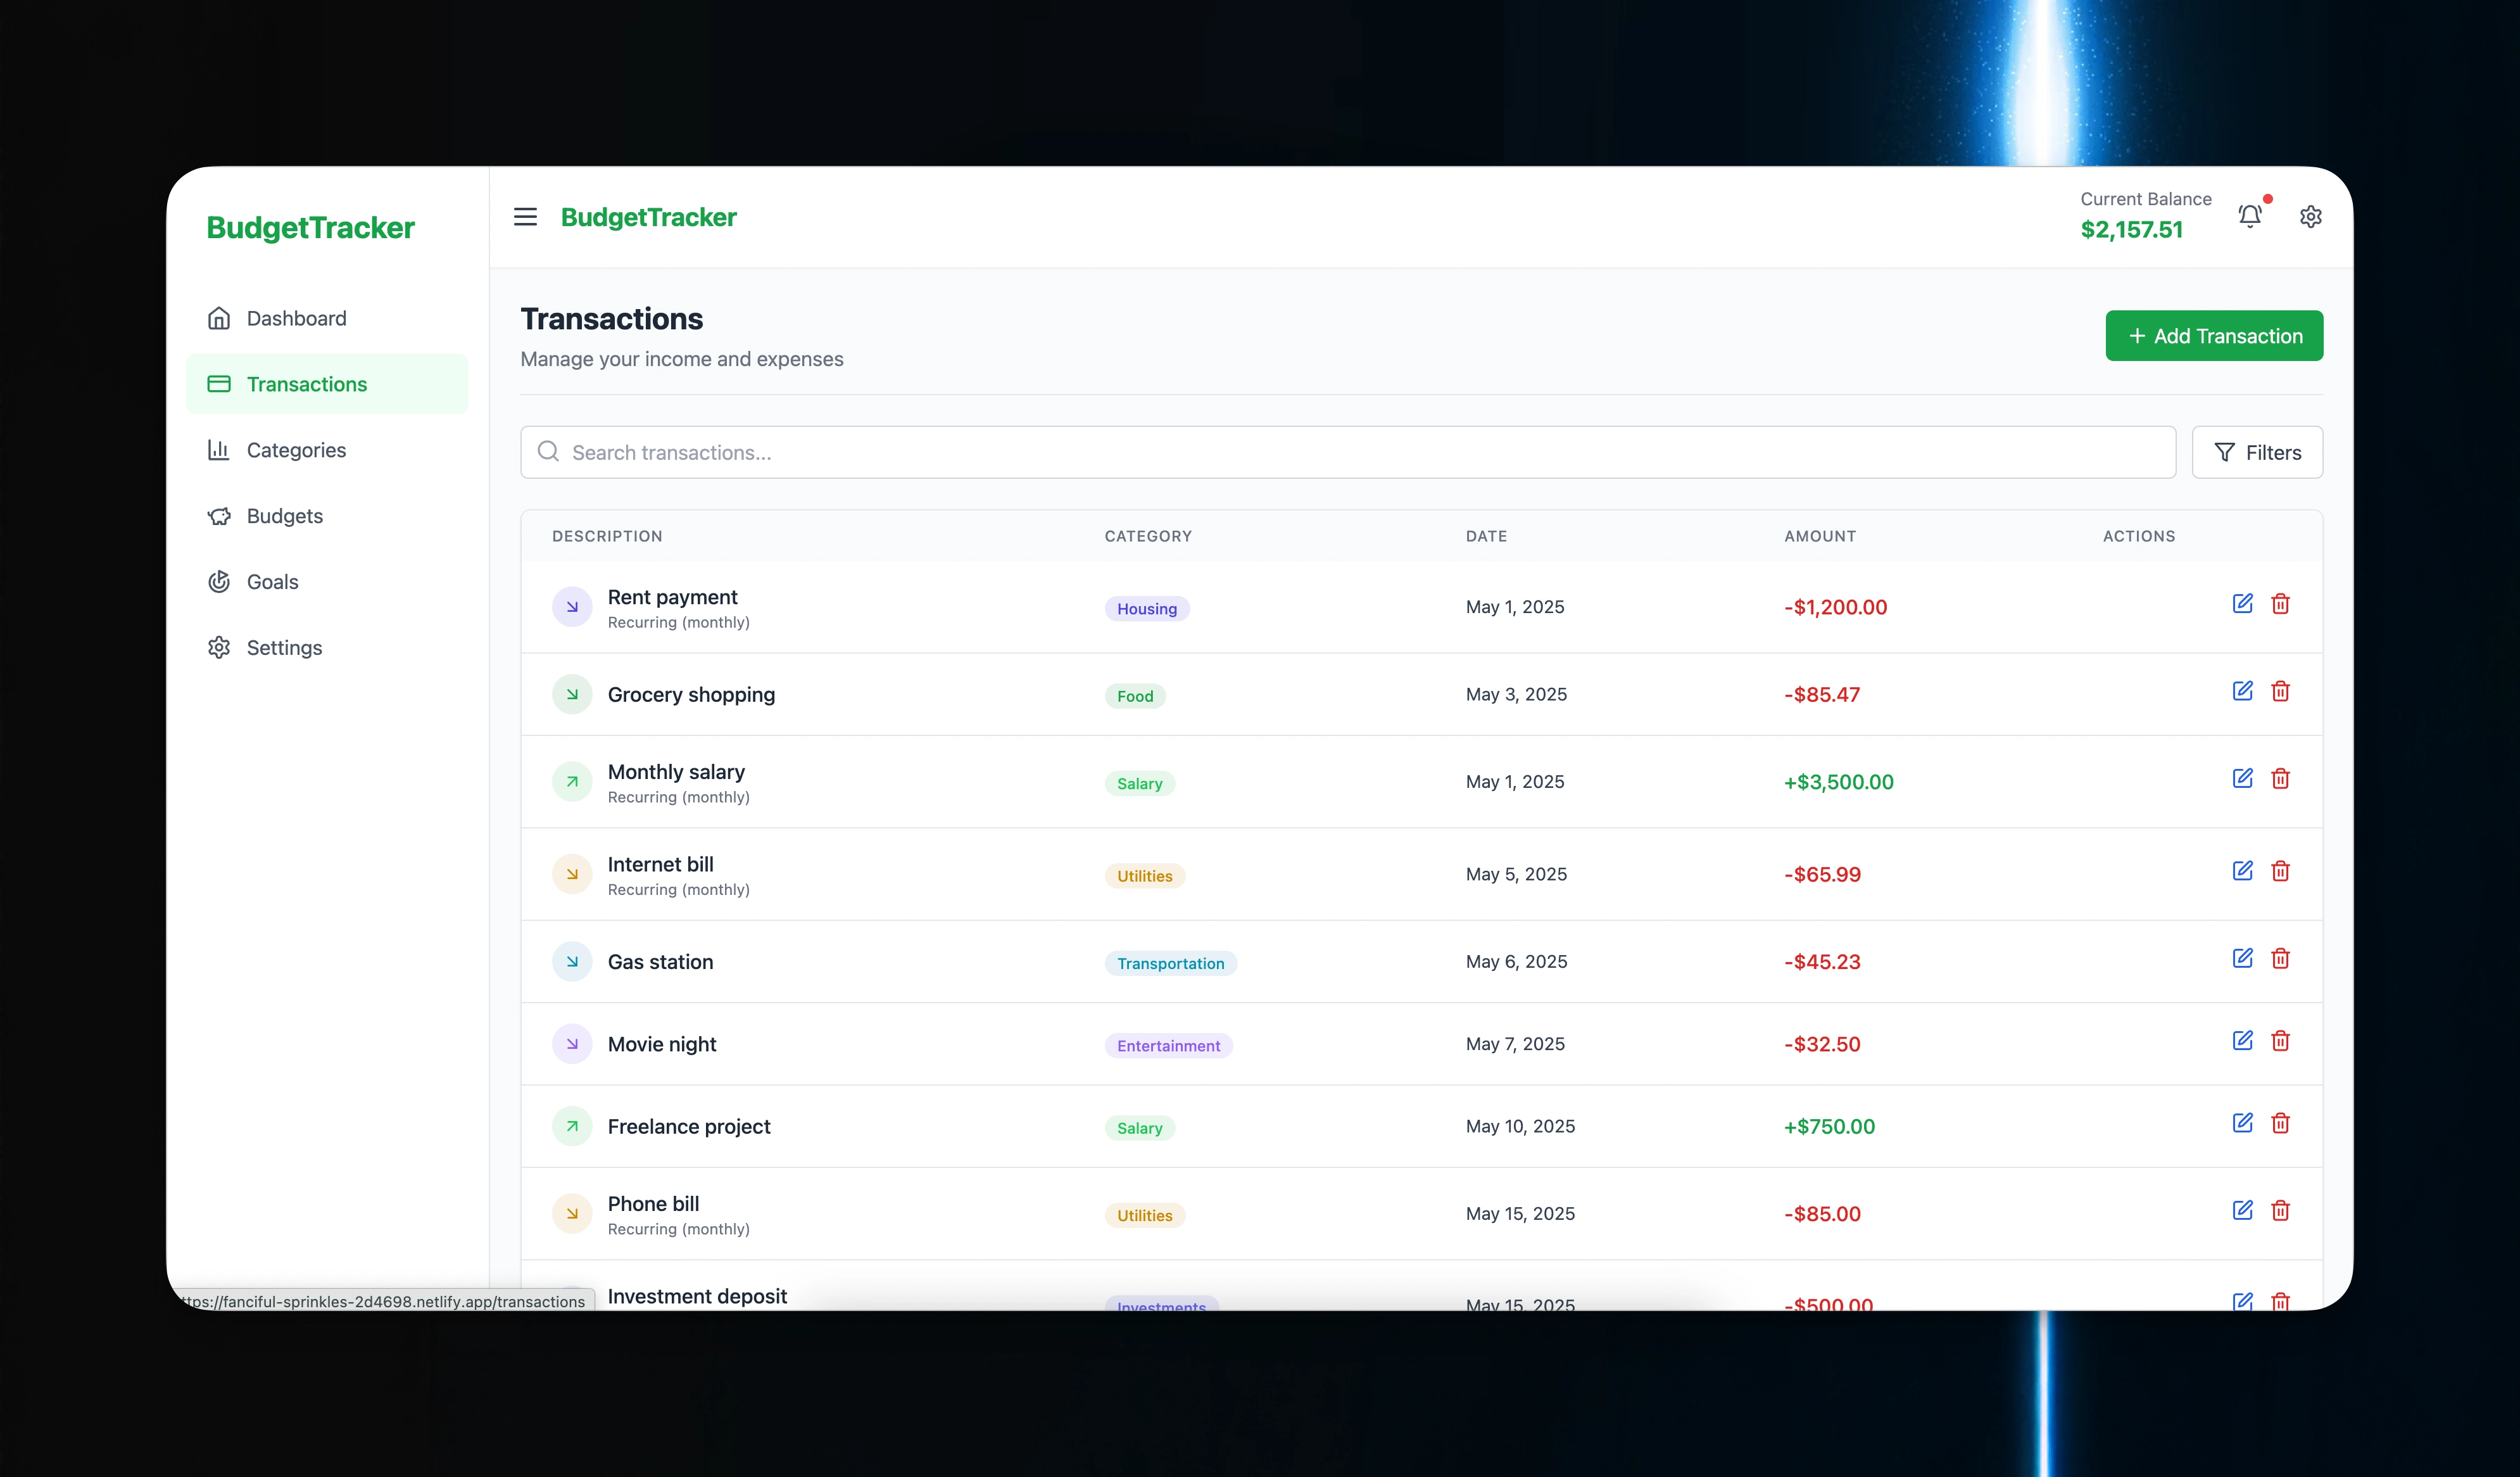Focus the Search transactions field
The height and width of the screenshot is (1477, 2520).
1348,453
